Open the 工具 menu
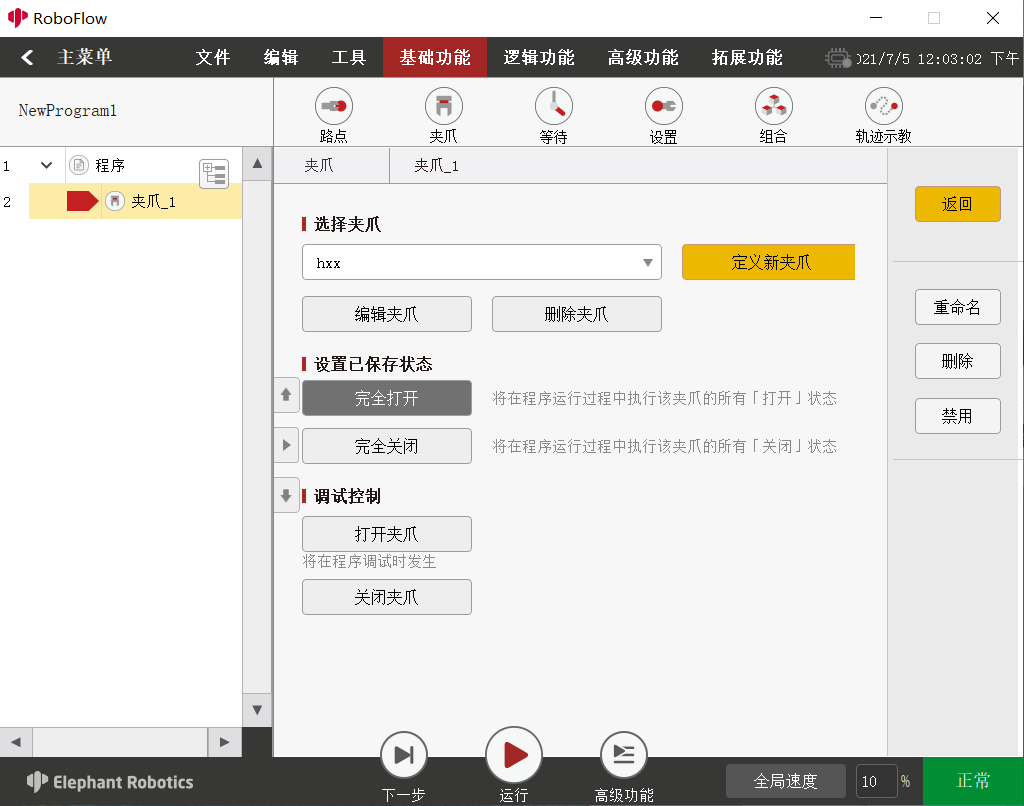This screenshot has height=806, width=1024. coord(349,57)
